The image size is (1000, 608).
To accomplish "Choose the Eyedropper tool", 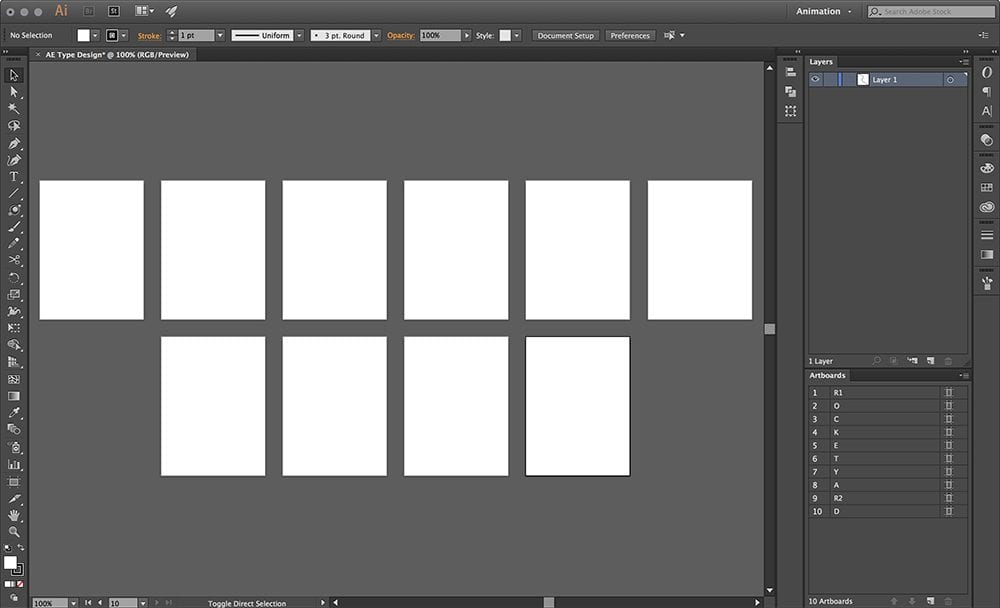I will click(14, 413).
